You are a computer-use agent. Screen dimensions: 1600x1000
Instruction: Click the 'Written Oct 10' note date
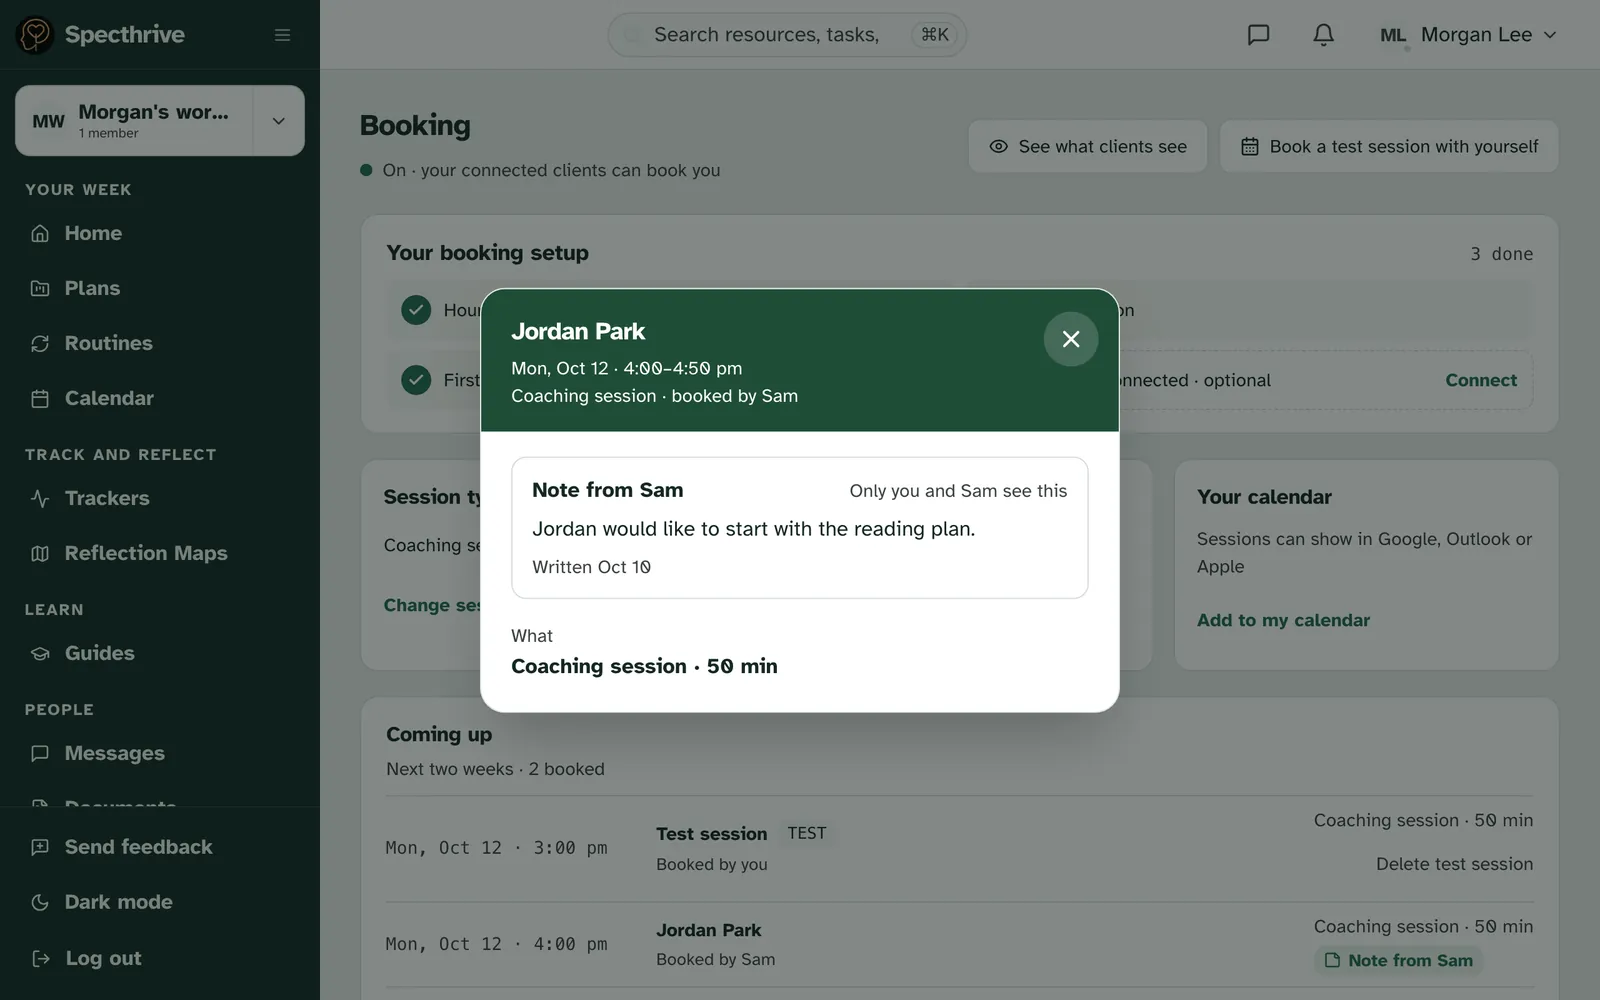coord(591,567)
